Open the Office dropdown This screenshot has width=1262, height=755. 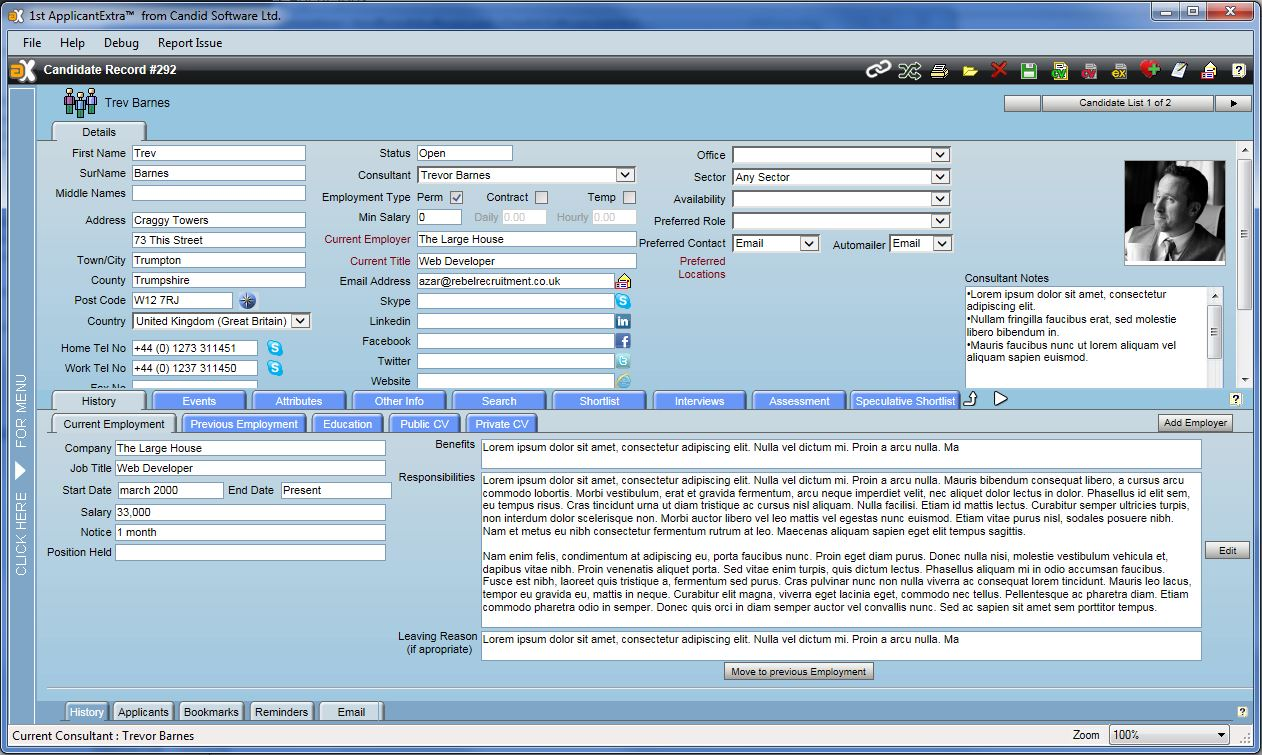[x=939, y=155]
